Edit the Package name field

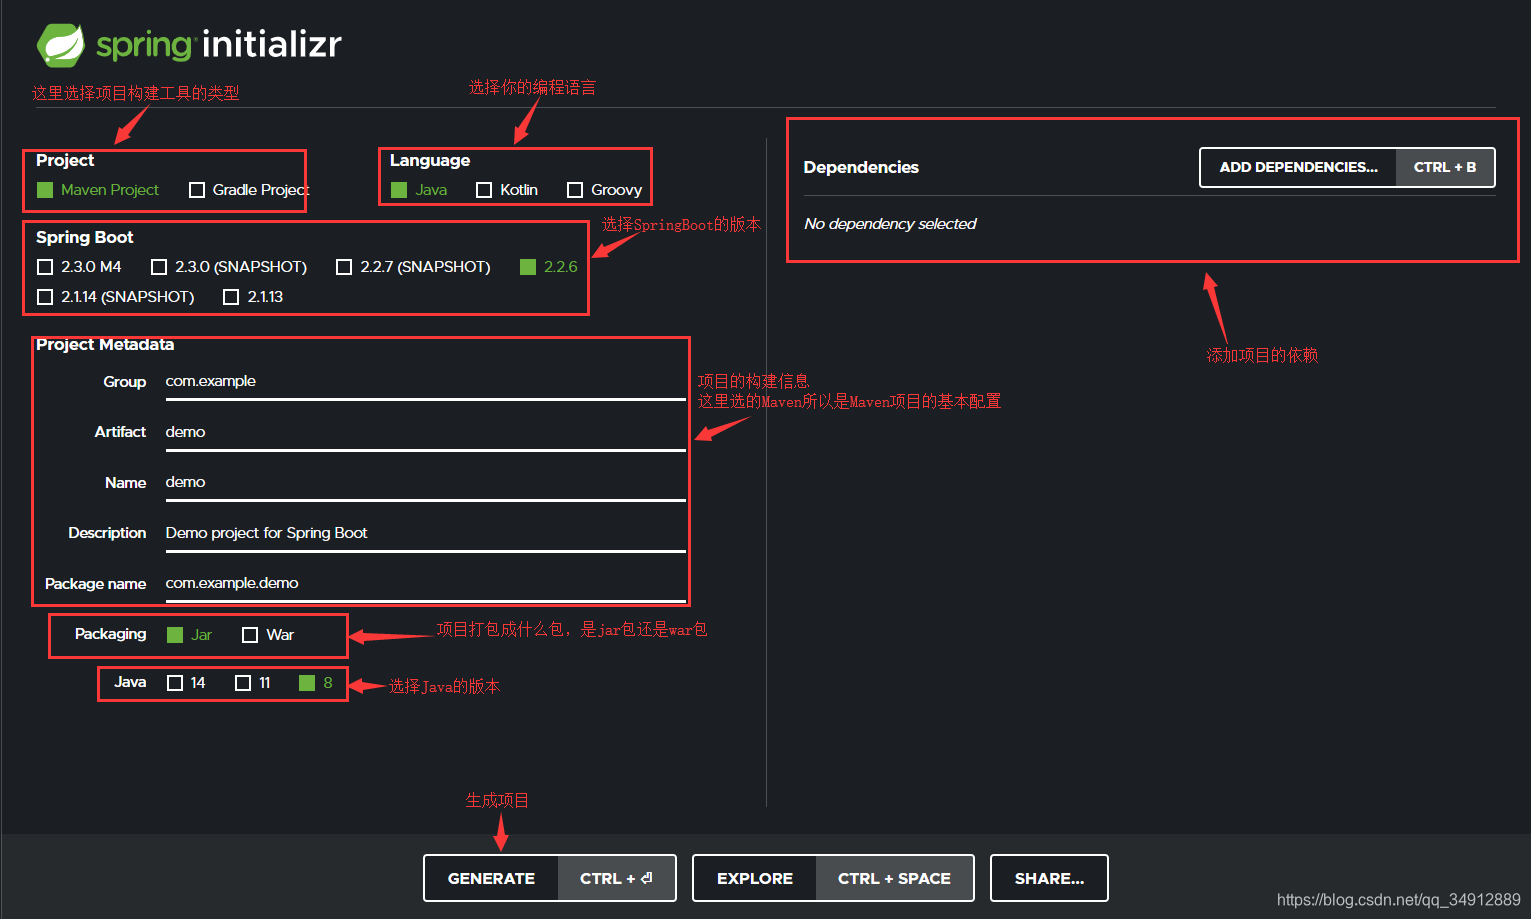point(425,583)
